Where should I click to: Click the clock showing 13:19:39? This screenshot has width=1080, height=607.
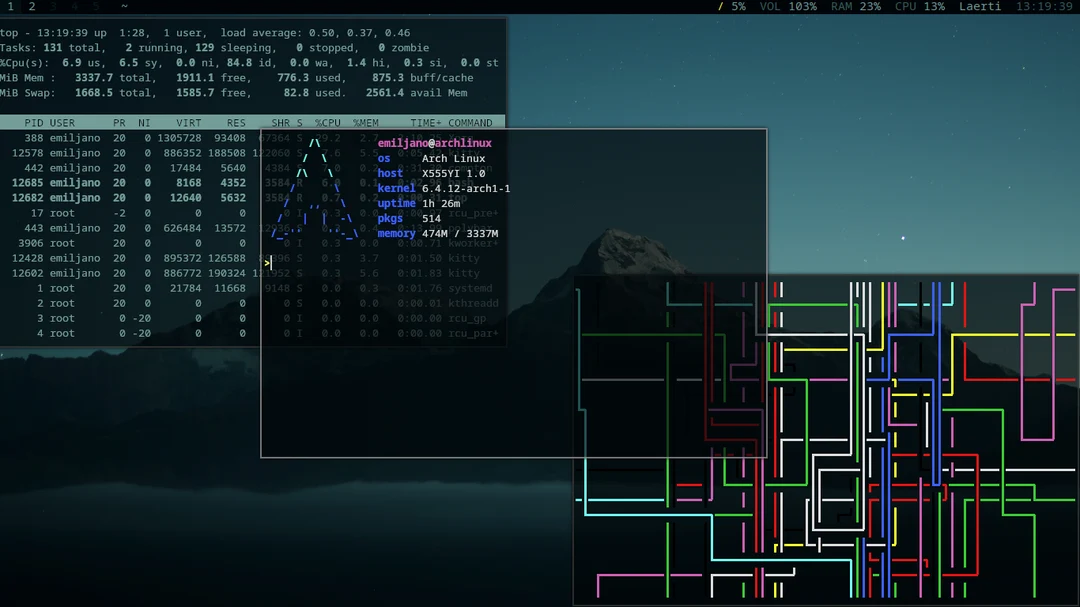pos(1042,6)
